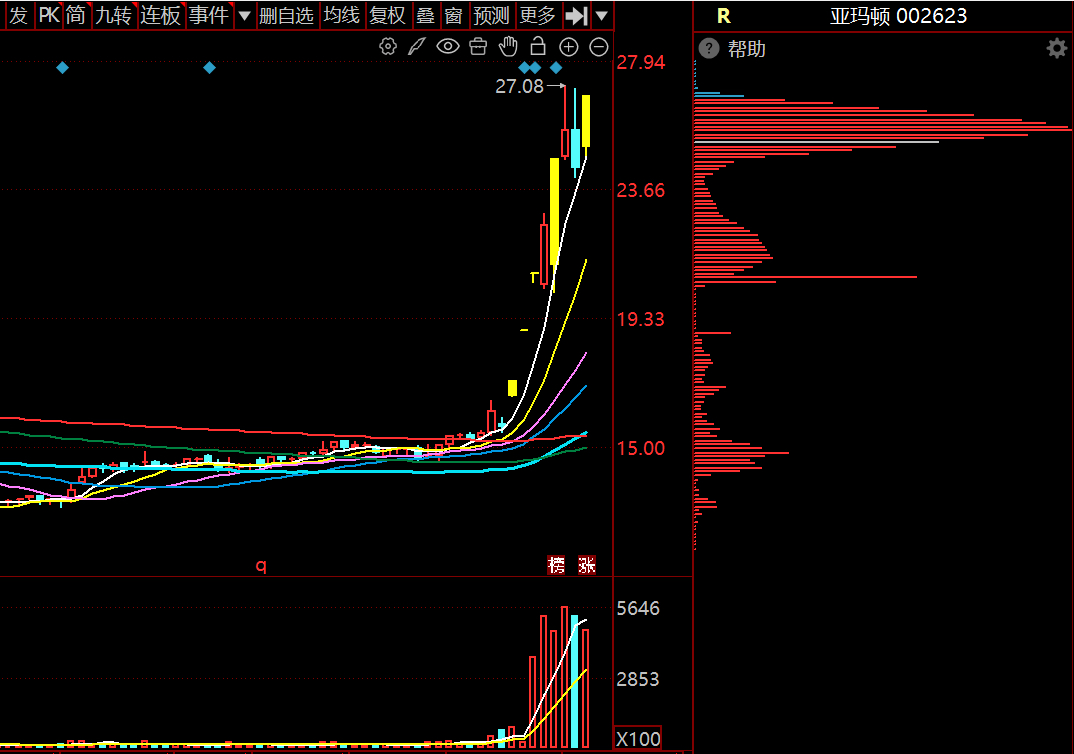Click the leftmost blue diamond event marker
Screen dimensions: 1074x754
pos(62,67)
